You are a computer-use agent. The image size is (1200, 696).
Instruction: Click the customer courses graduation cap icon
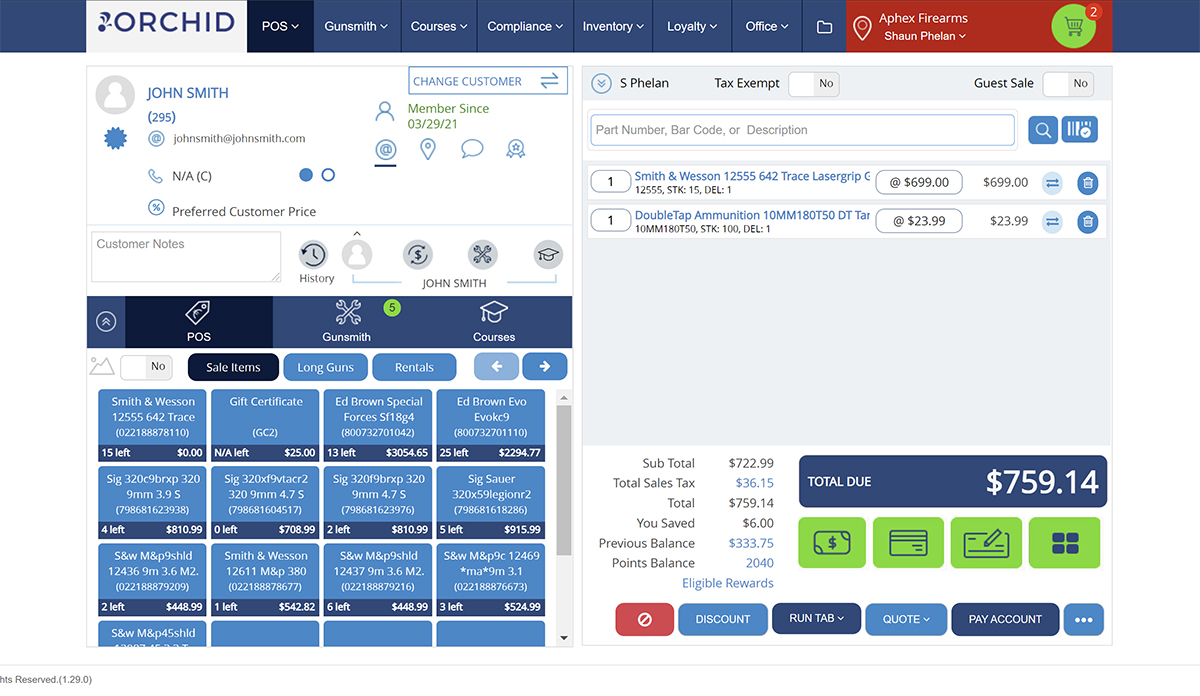[x=548, y=254]
